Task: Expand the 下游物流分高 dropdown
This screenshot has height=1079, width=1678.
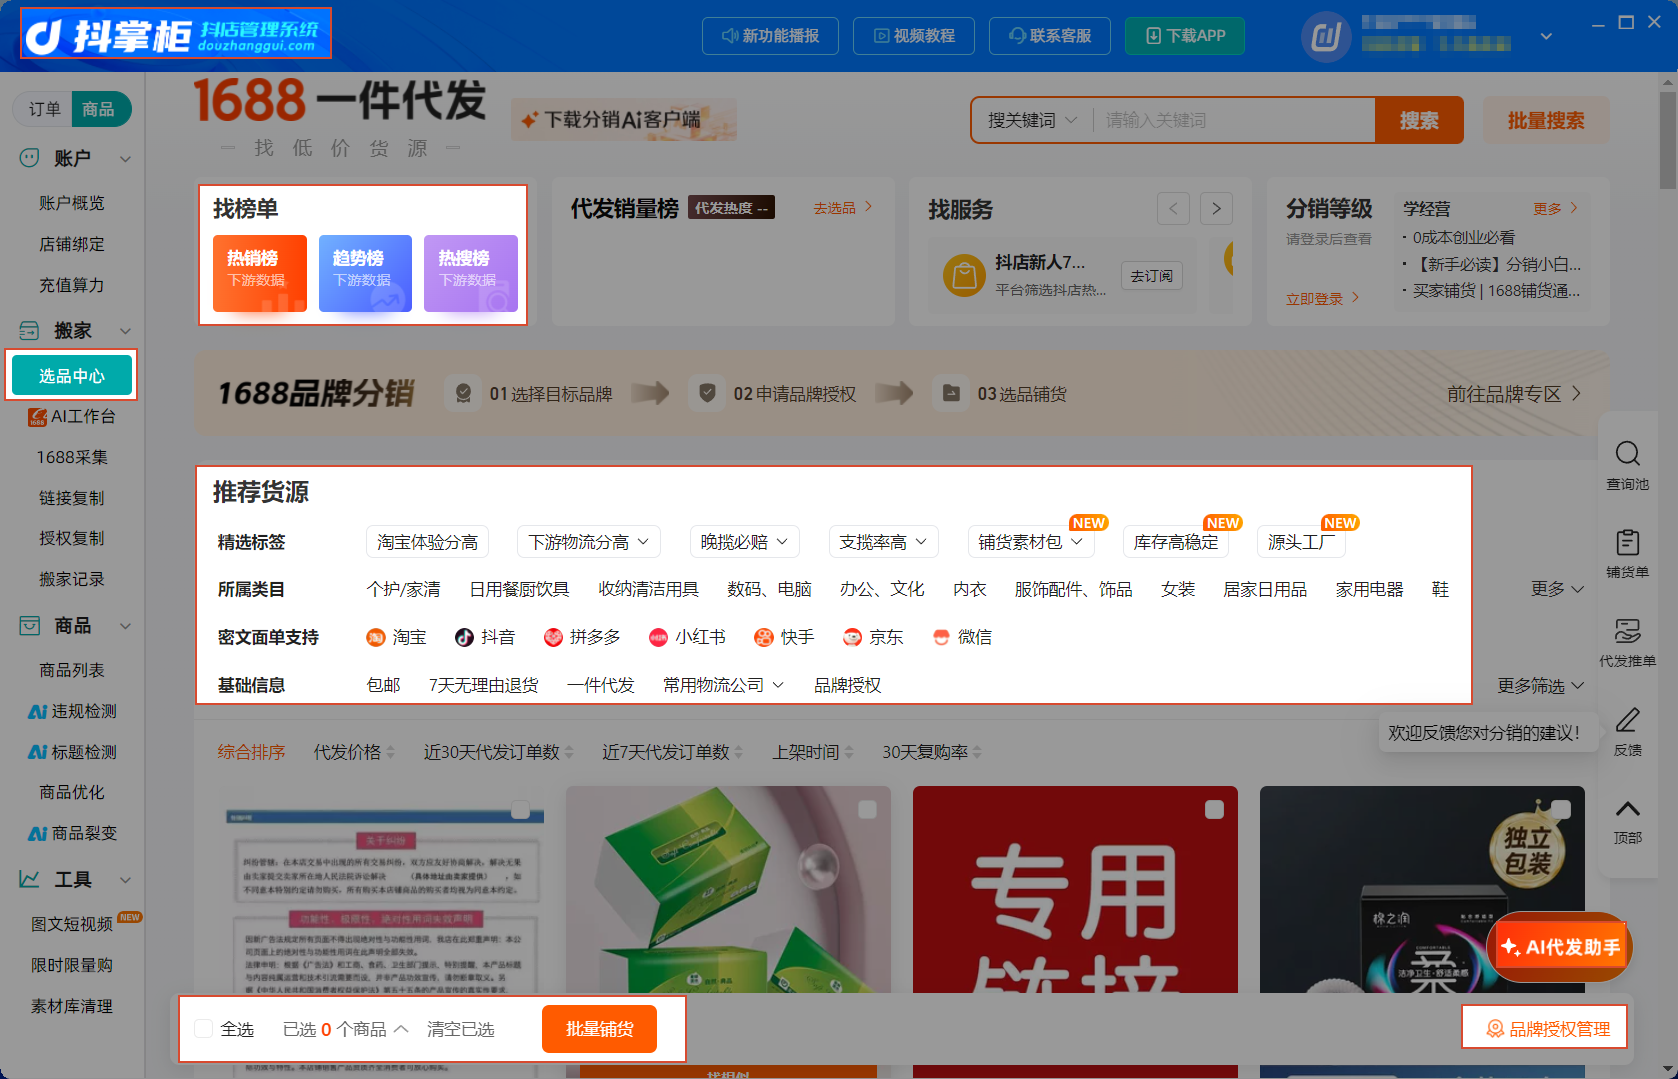Action: [588, 542]
